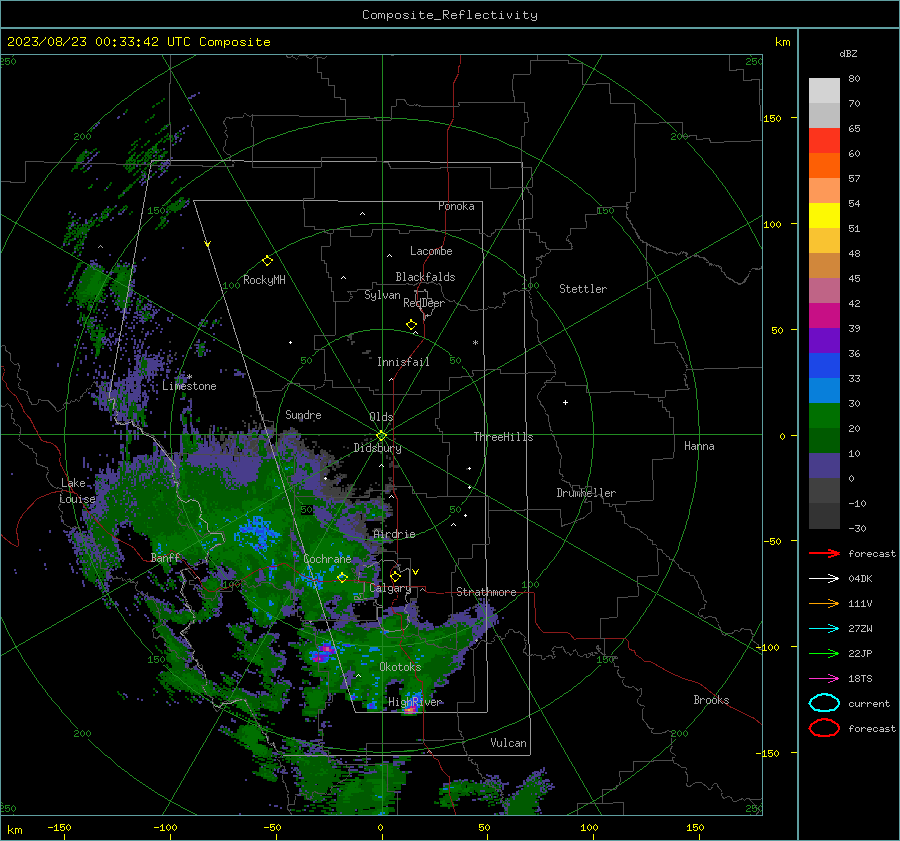This screenshot has height=841, width=900.
Task: Click the Composite_Reflectivity title
Action: (x=449, y=15)
